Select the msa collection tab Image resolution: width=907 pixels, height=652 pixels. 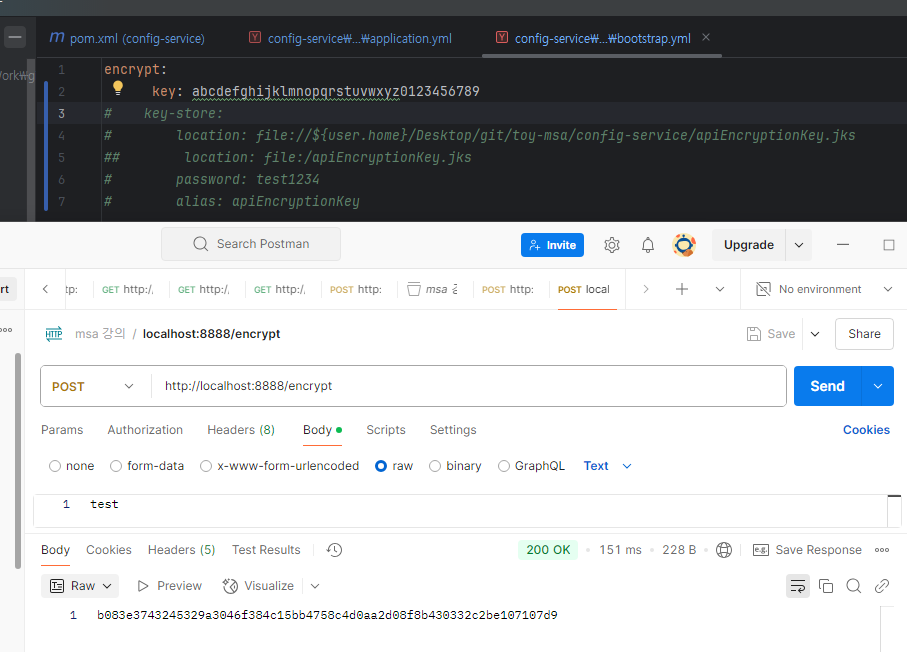433,289
